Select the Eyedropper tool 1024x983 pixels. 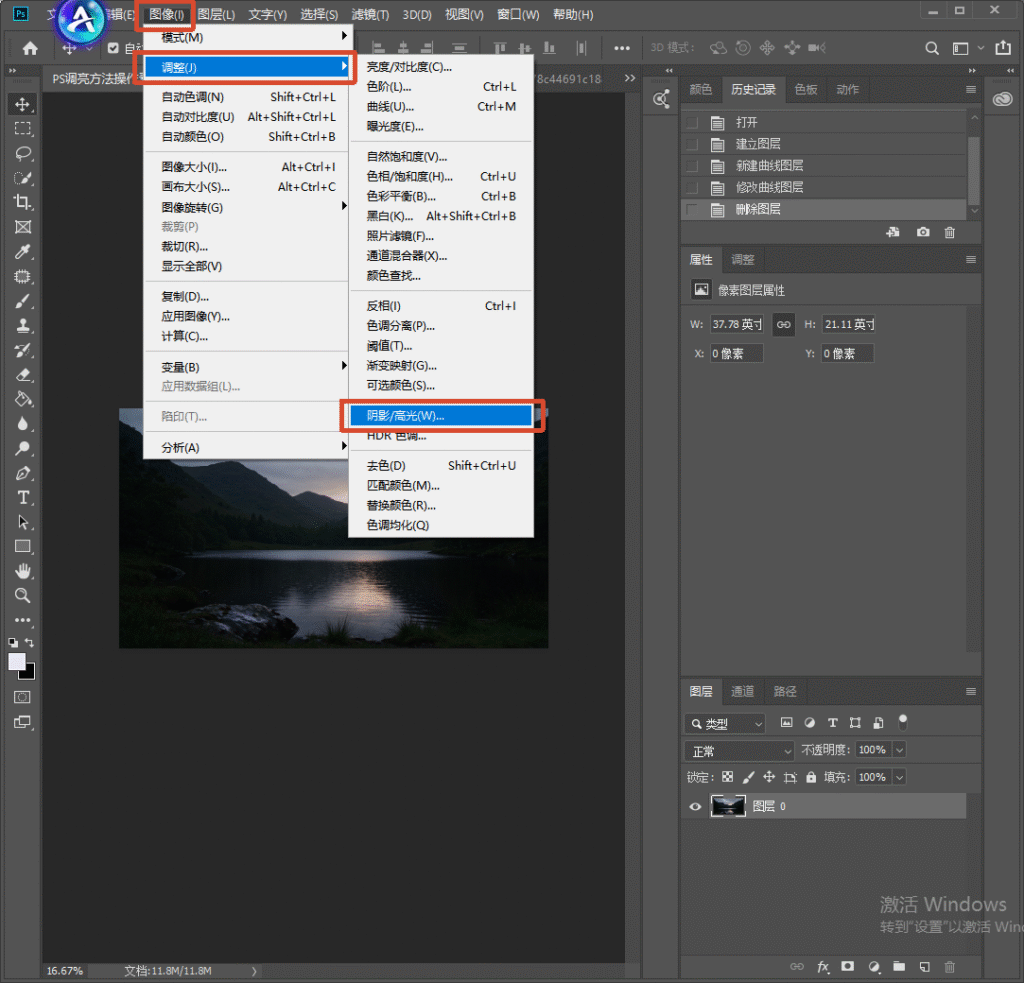pyautogui.click(x=23, y=252)
